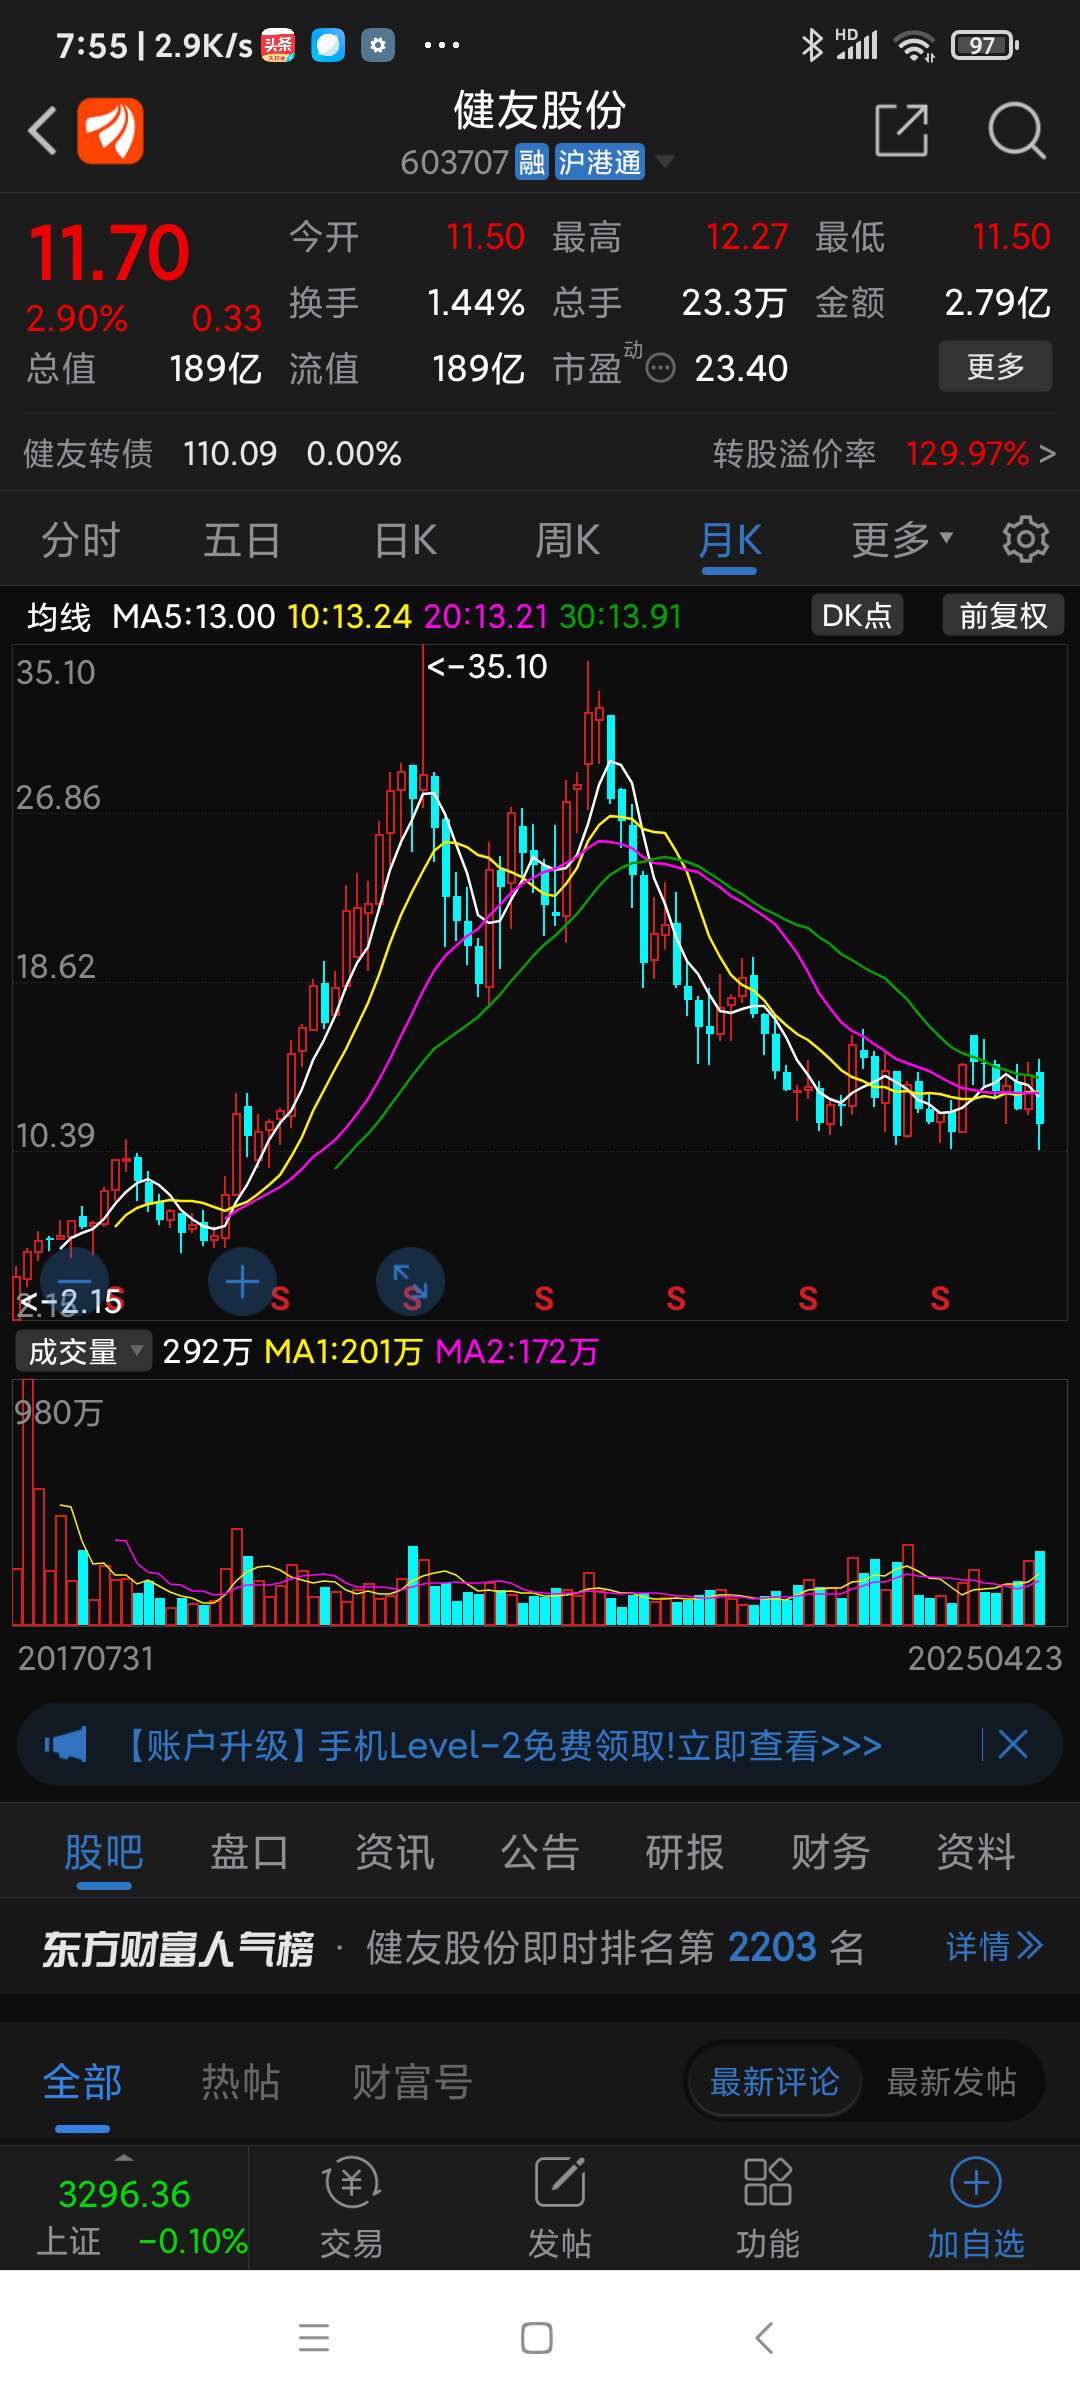Expand the stock title dropdown arrow

point(664,162)
